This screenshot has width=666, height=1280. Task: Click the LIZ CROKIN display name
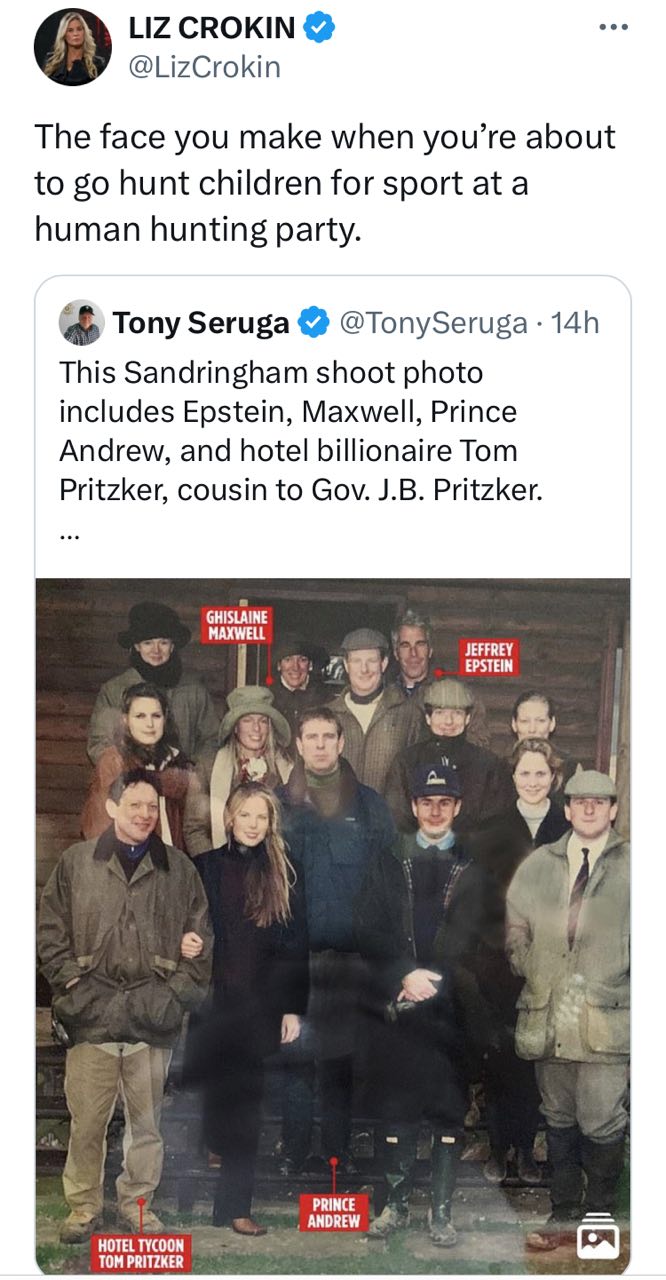click(211, 29)
